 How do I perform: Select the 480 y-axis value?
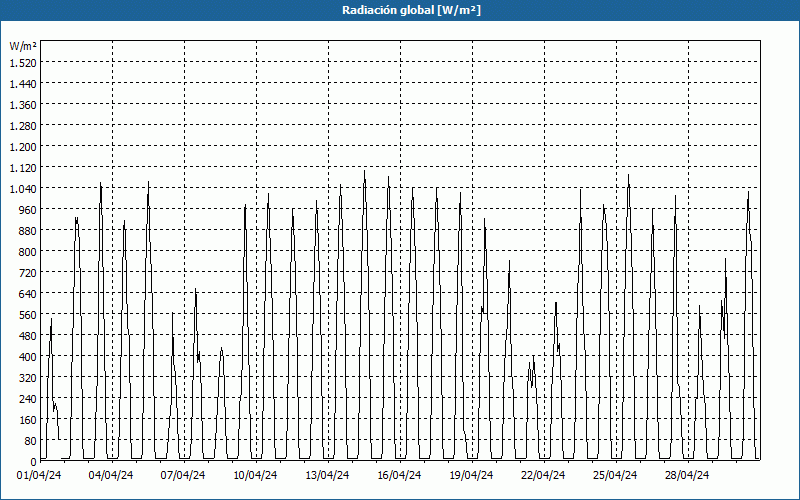coord(29,336)
